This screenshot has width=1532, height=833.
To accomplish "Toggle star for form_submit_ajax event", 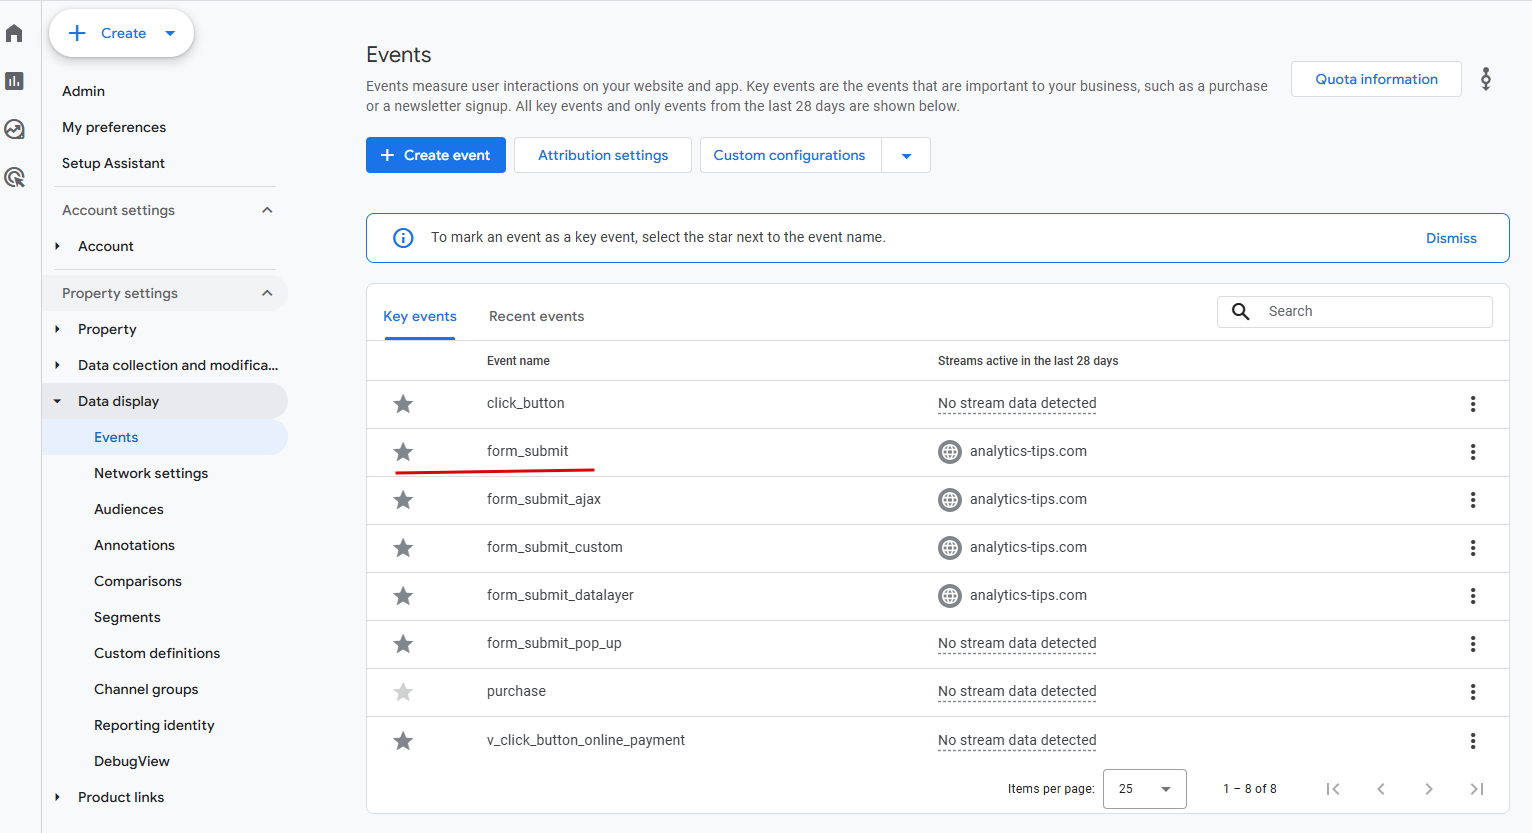I will coord(403,500).
